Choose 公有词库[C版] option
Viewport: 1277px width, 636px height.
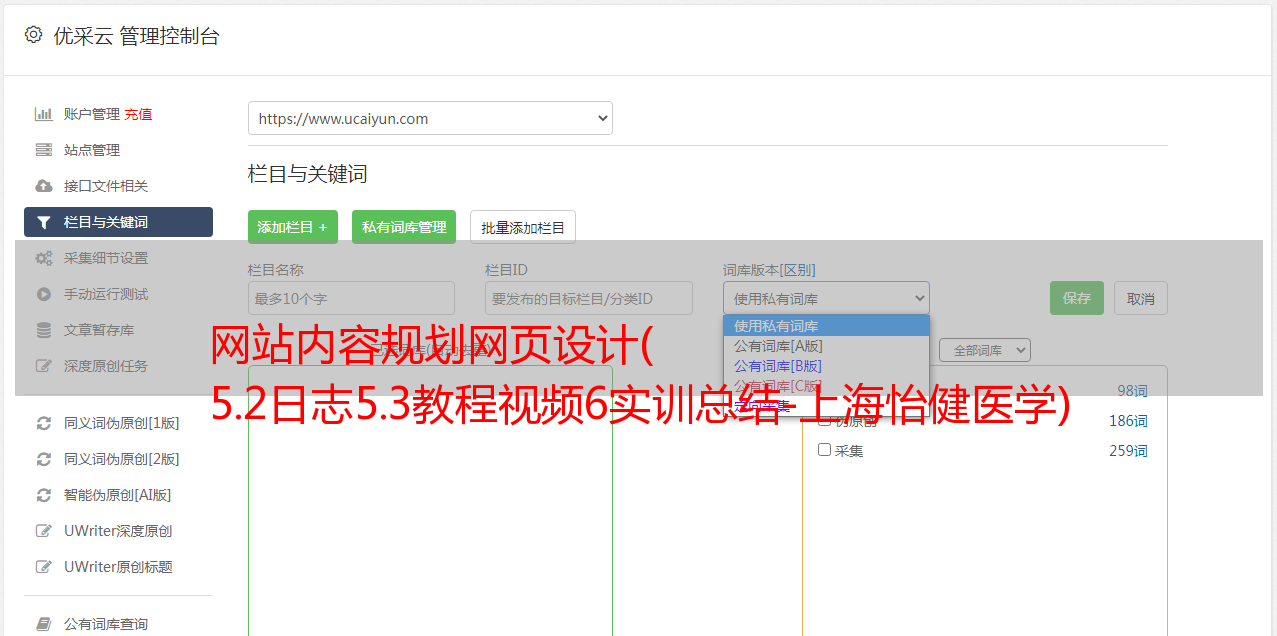coord(826,386)
